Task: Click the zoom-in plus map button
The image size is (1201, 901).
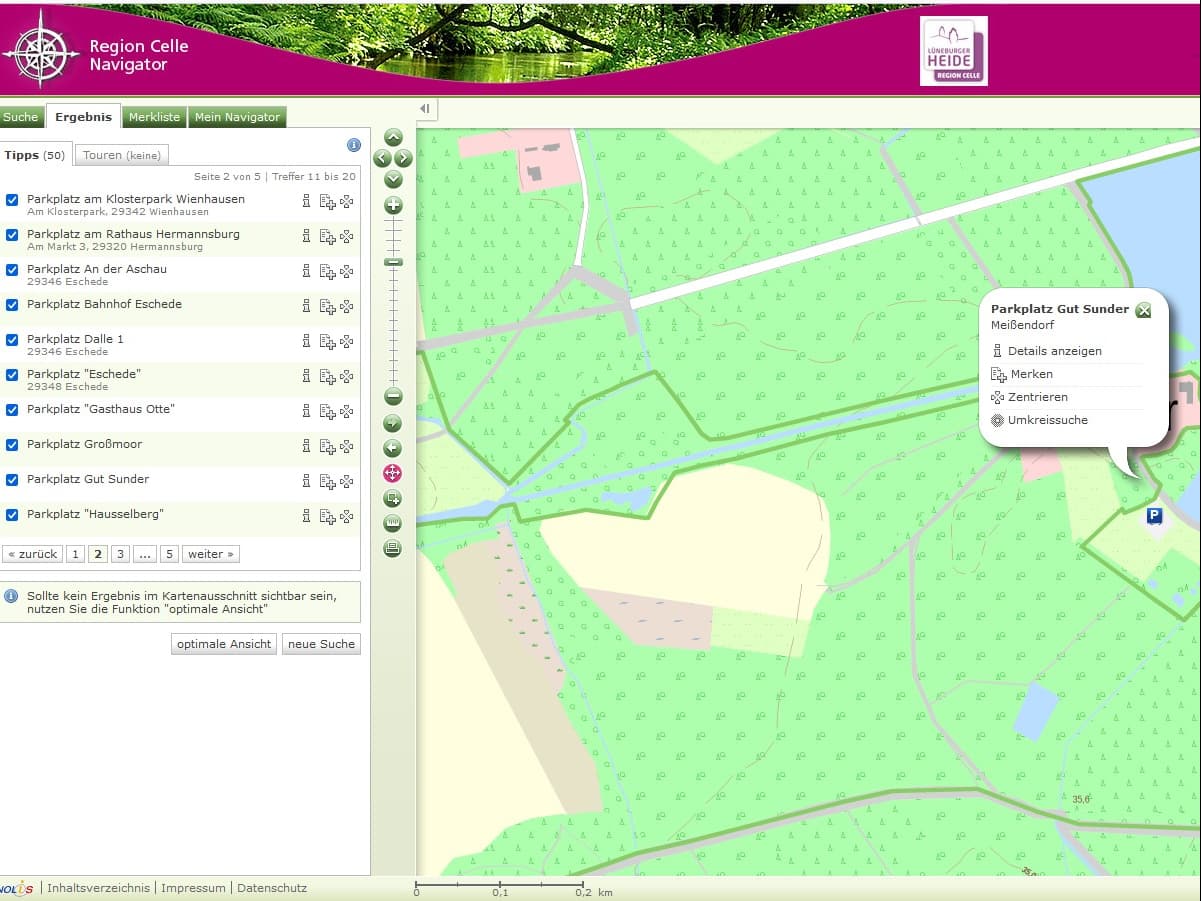Action: [x=393, y=205]
